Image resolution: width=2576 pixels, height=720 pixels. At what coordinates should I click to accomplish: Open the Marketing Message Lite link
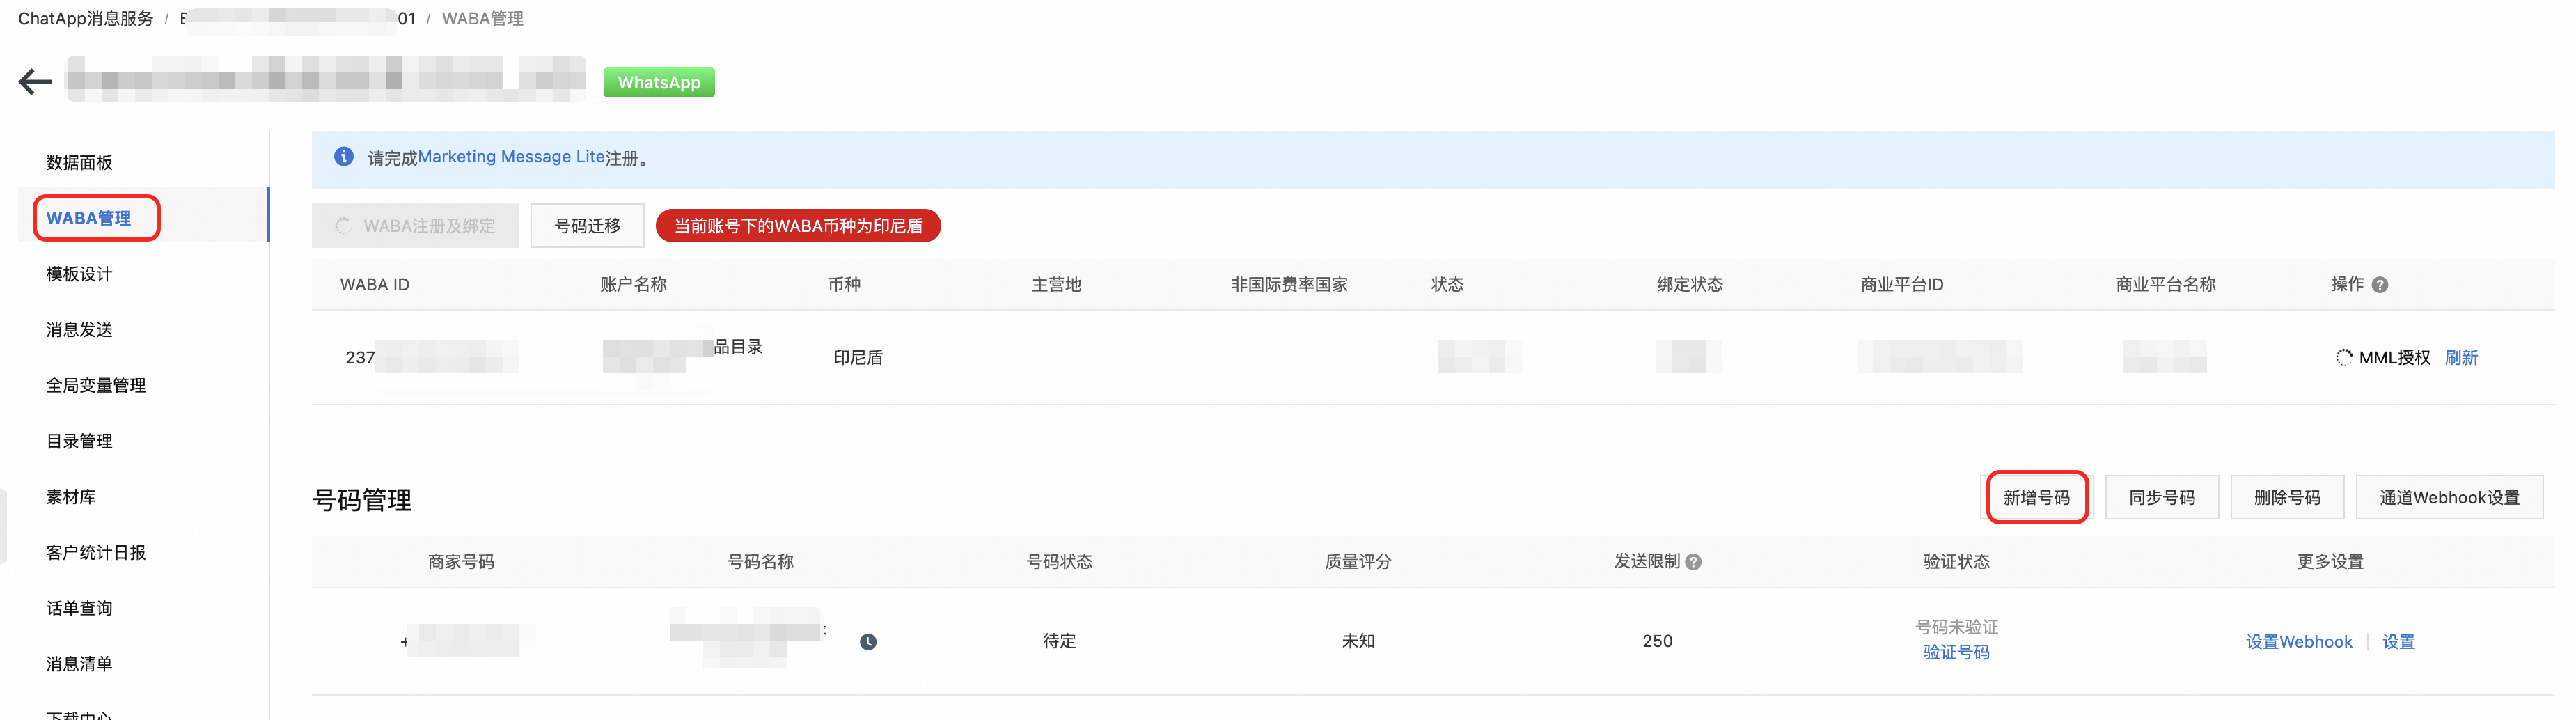pyautogui.click(x=511, y=157)
